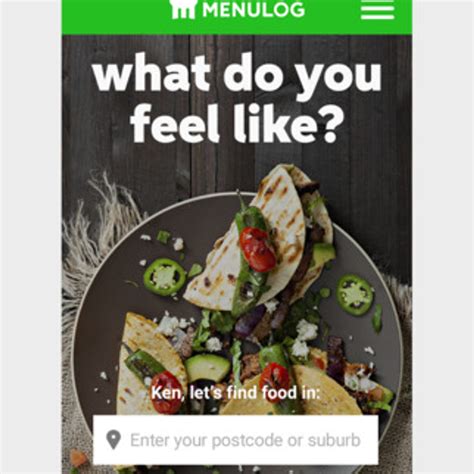The width and height of the screenshot is (474, 474).
Task: Click the jalapeño slice left of the taco
Action: point(165,276)
